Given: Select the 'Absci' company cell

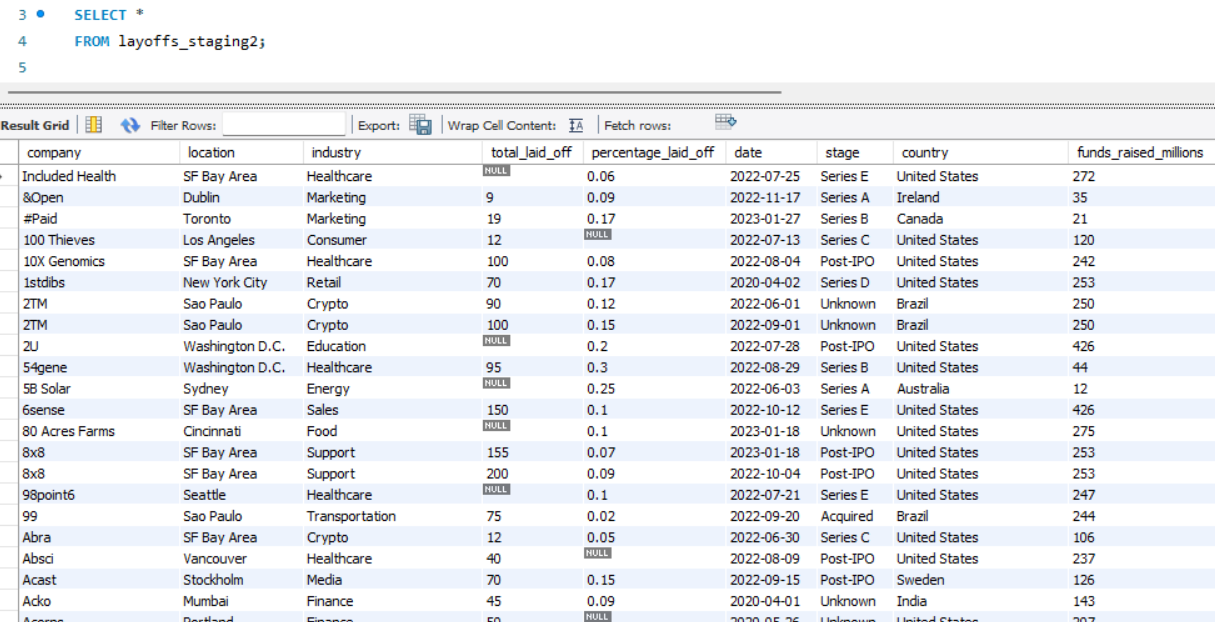Looking at the screenshot, I should [99, 559].
